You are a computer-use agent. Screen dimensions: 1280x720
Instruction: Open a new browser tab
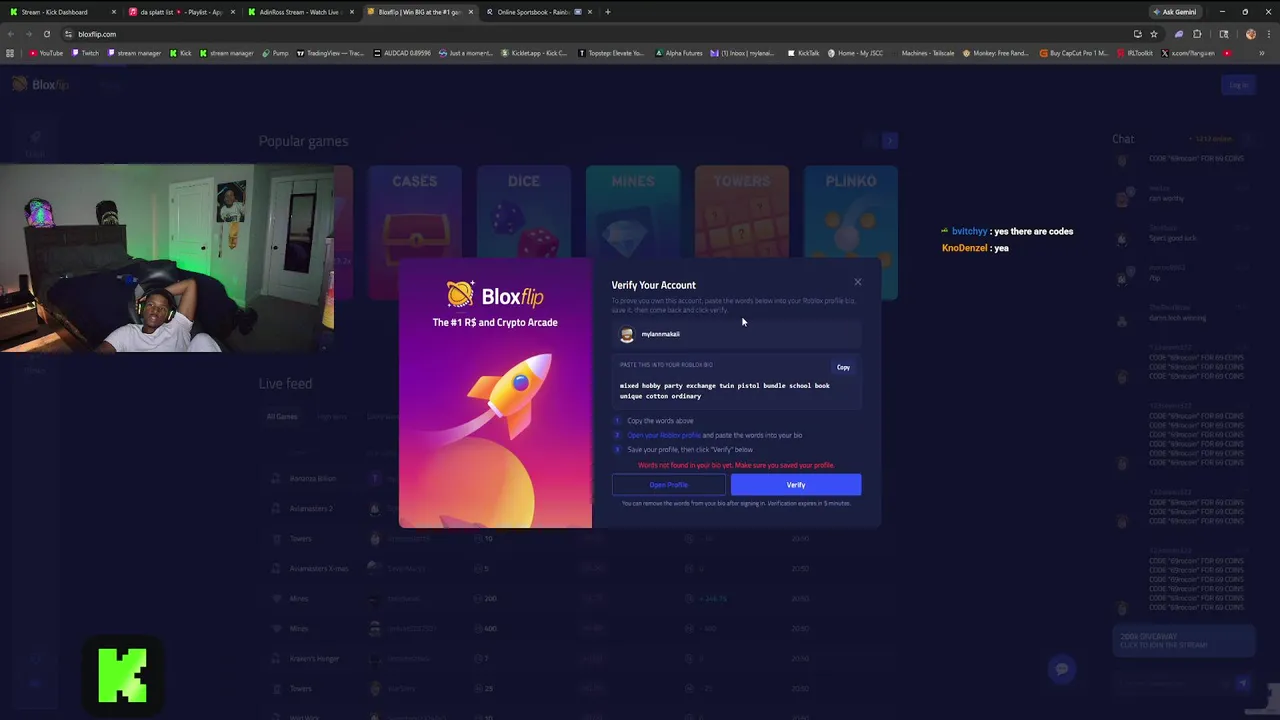tap(607, 12)
